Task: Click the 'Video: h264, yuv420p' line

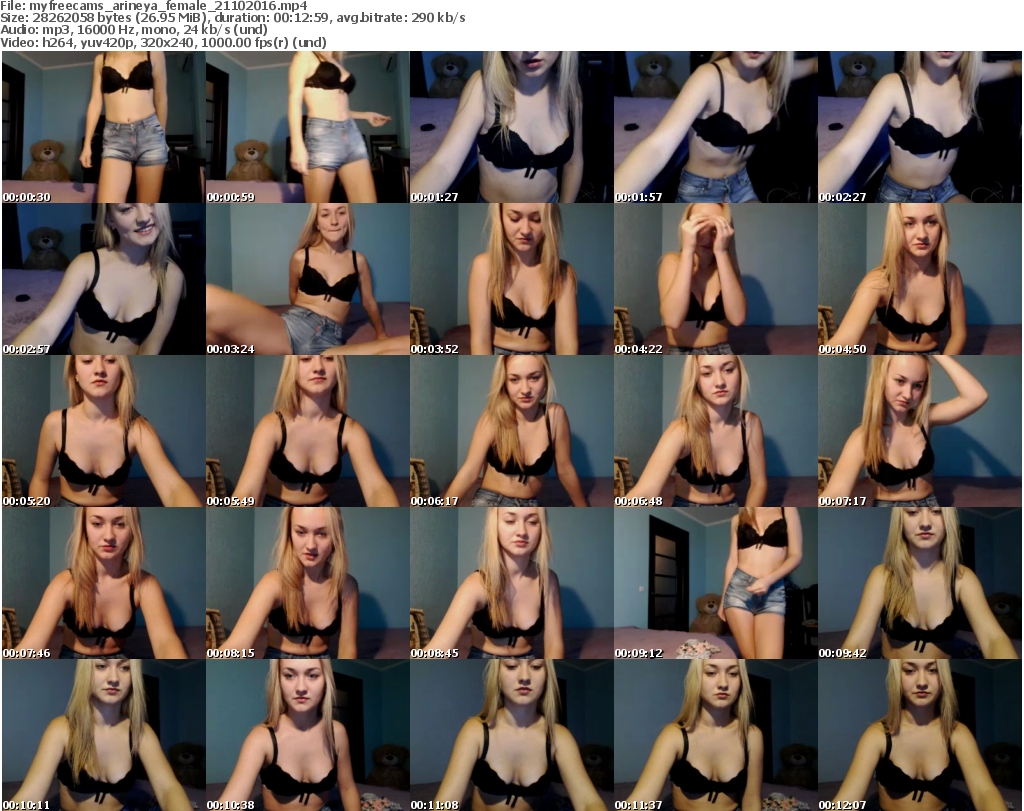Action: [x=163, y=42]
